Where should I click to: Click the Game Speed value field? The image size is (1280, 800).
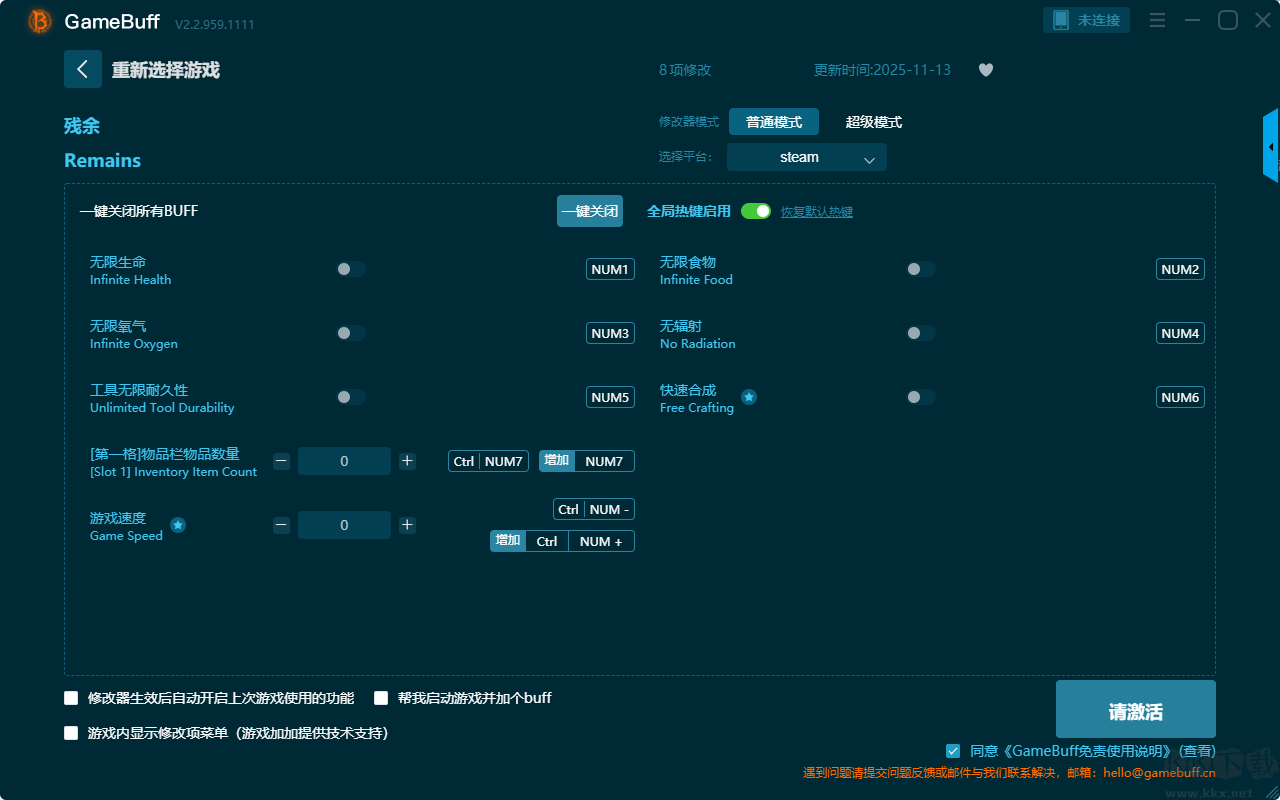click(x=344, y=525)
